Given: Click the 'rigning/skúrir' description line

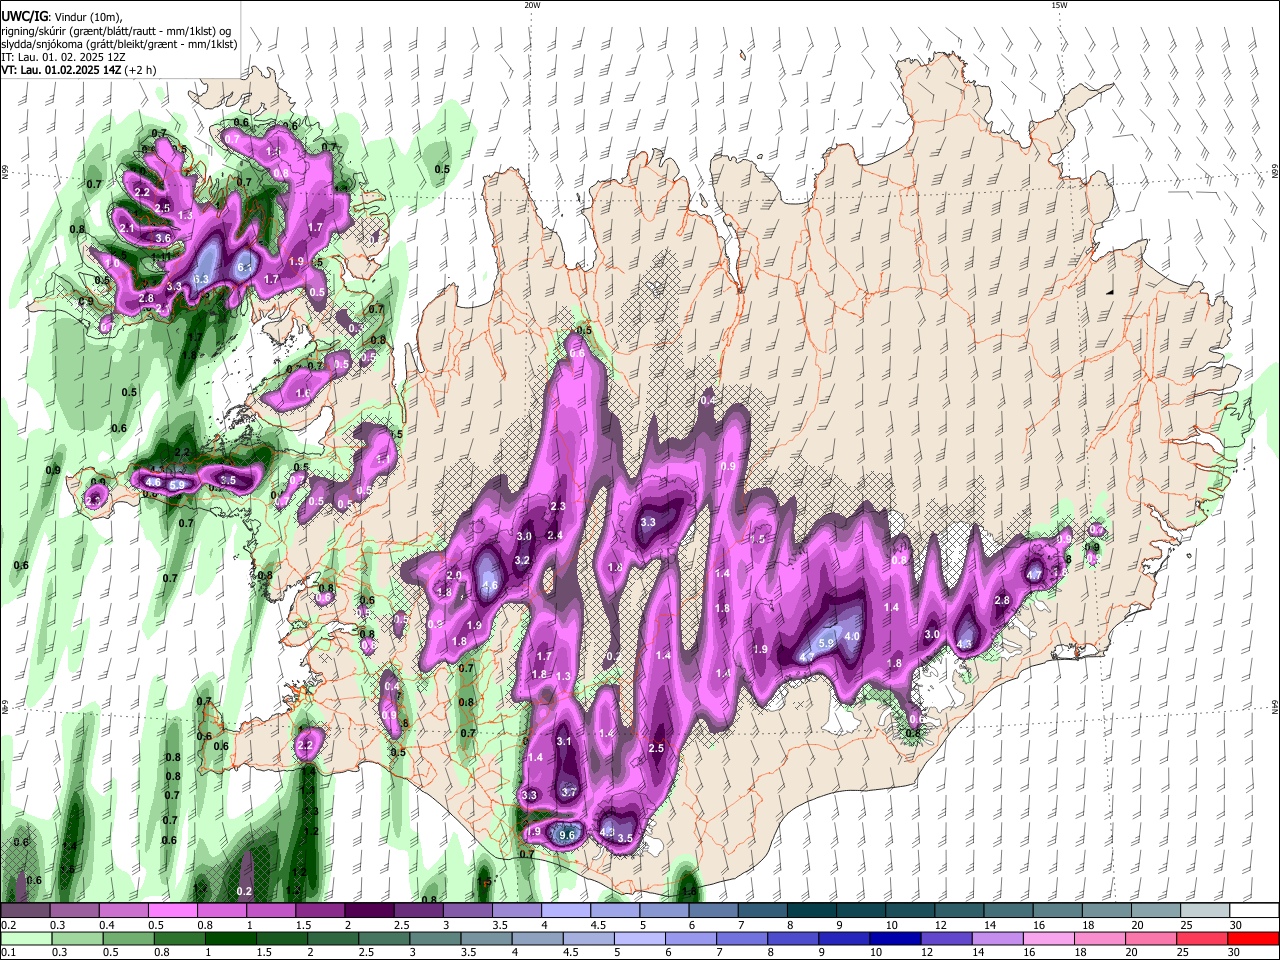Looking at the screenshot, I should tap(115, 31).
